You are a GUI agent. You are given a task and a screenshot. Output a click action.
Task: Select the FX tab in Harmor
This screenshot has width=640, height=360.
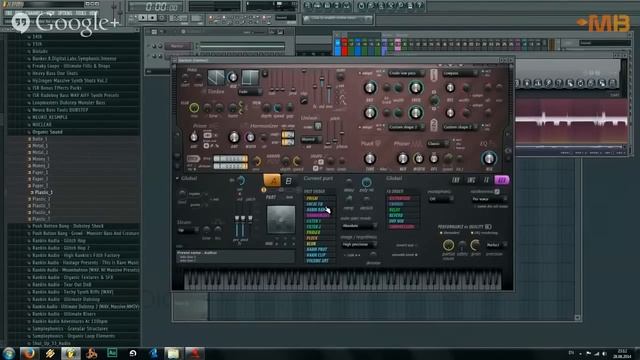[x=486, y=180]
